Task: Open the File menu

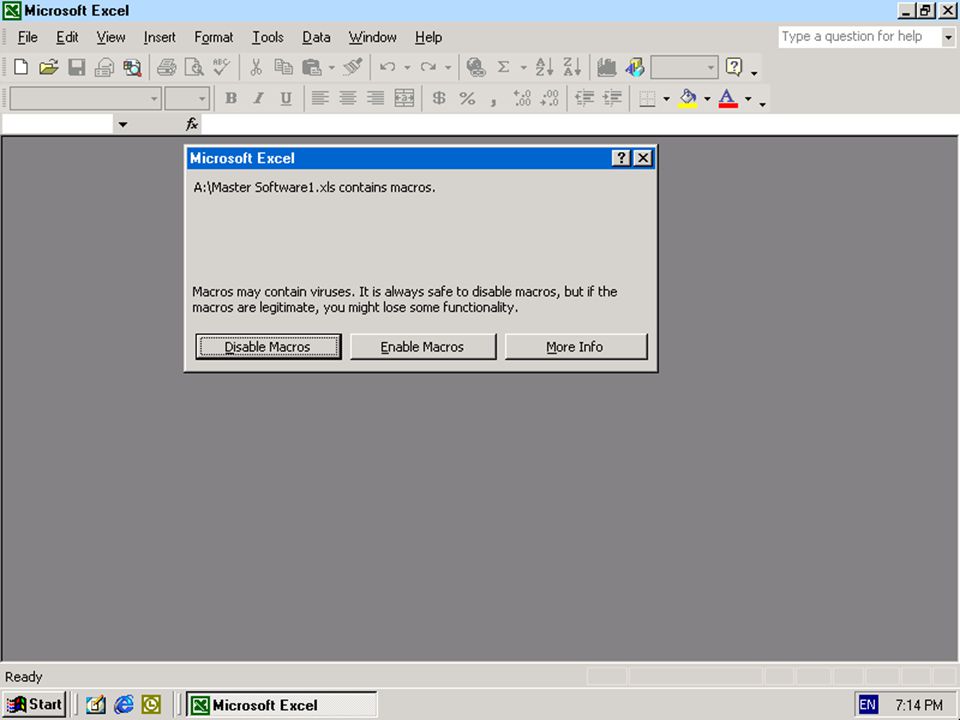Action: click(x=28, y=37)
